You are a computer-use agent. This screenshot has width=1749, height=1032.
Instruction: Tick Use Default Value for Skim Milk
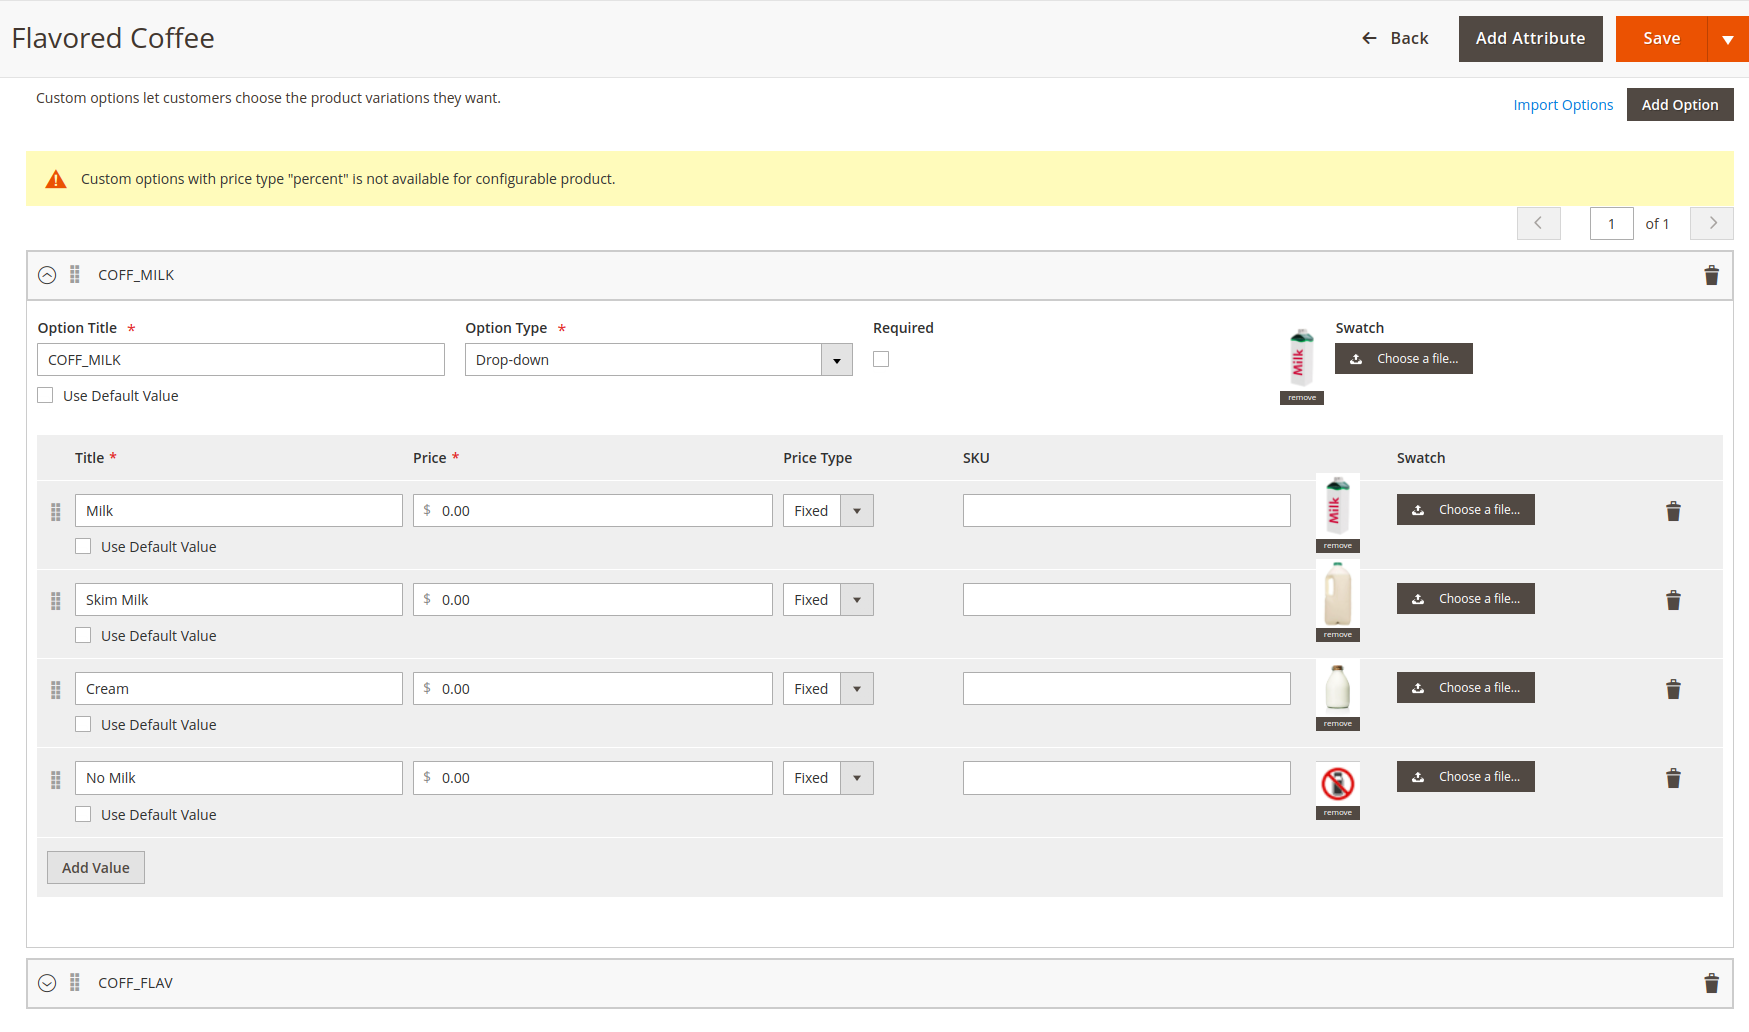(83, 636)
